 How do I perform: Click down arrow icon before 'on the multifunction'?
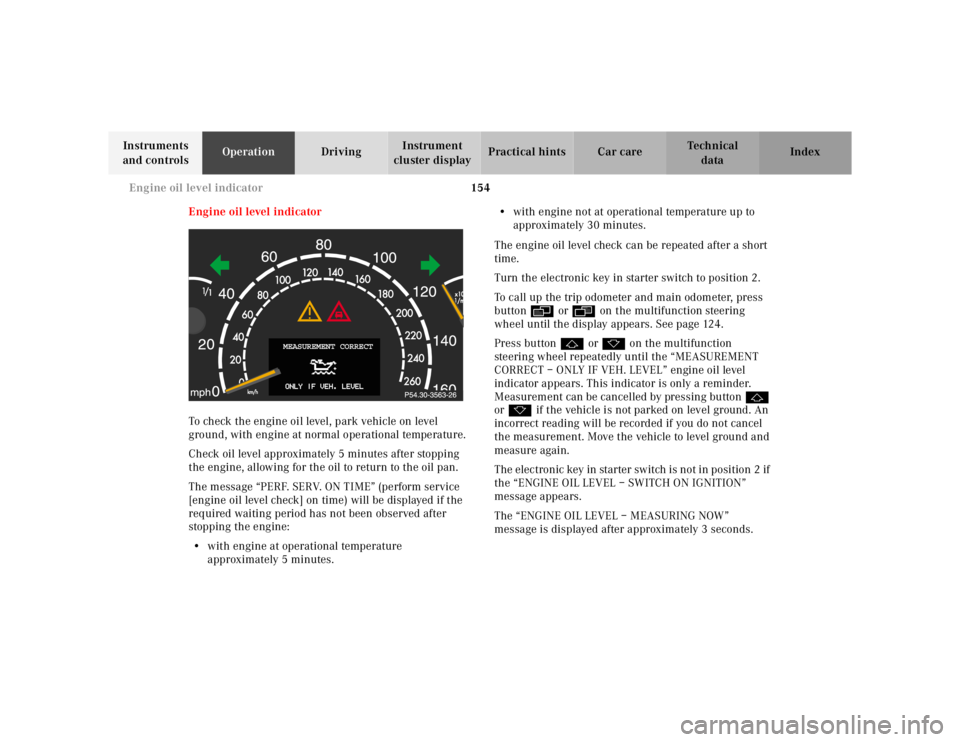(613, 344)
